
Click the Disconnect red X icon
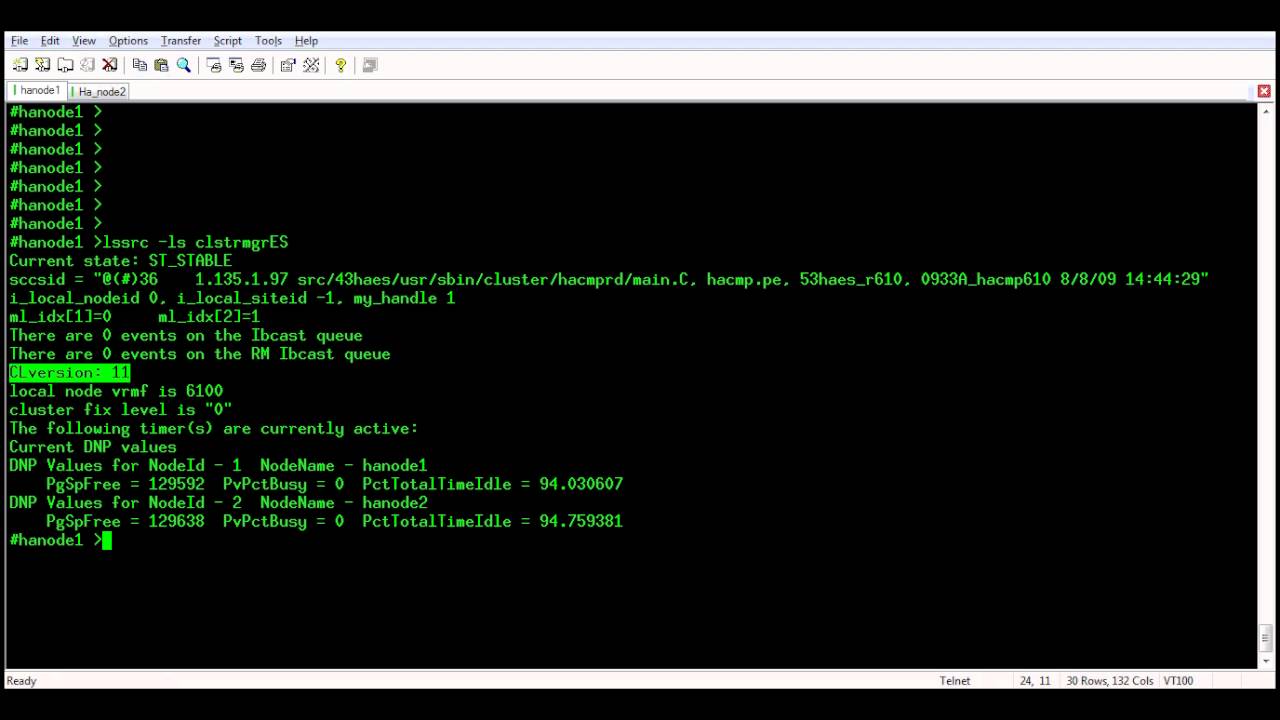point(110,65)
